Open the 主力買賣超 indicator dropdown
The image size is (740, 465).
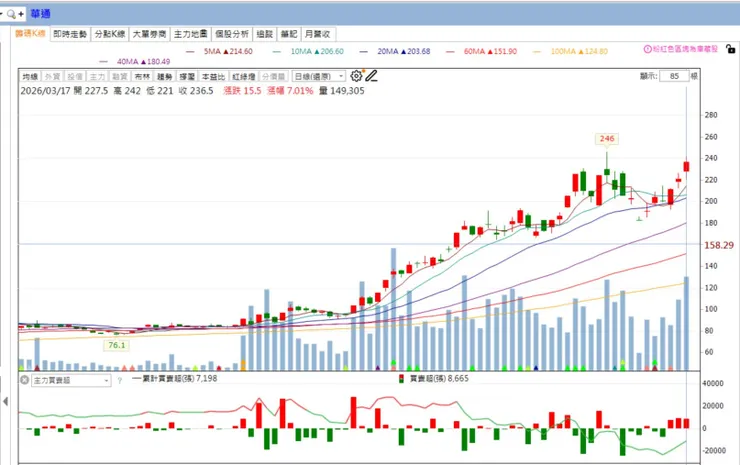(x=71, y=380)
